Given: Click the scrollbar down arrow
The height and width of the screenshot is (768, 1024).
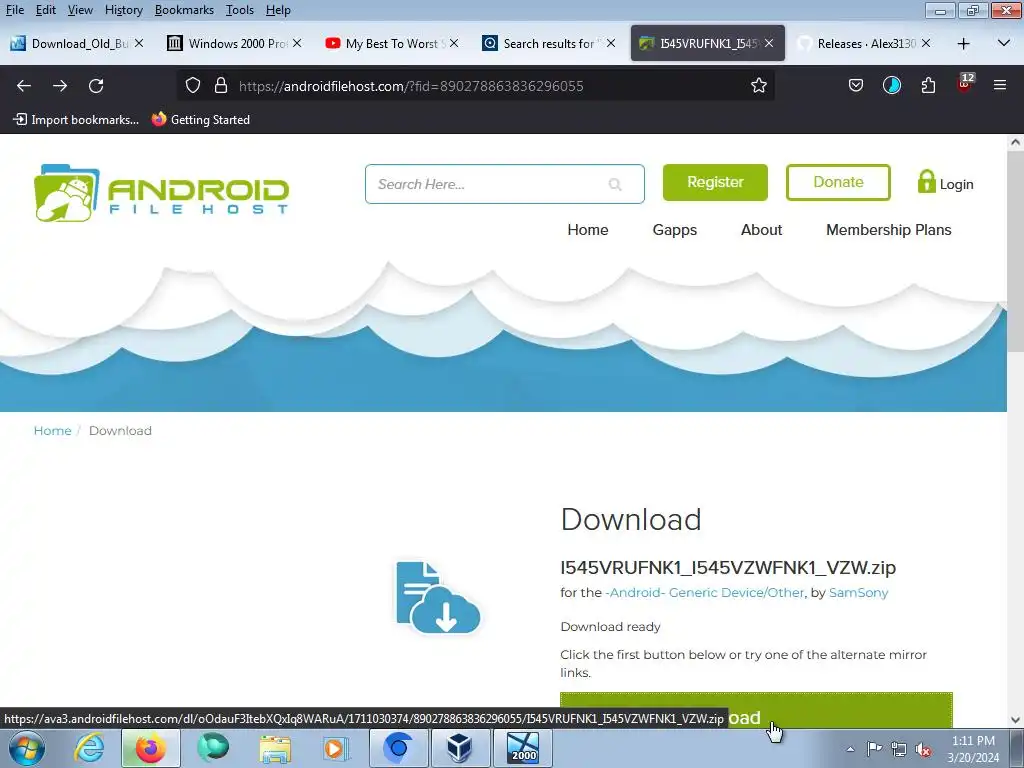Looking at the screenshot, I should tap(1015, 720).
